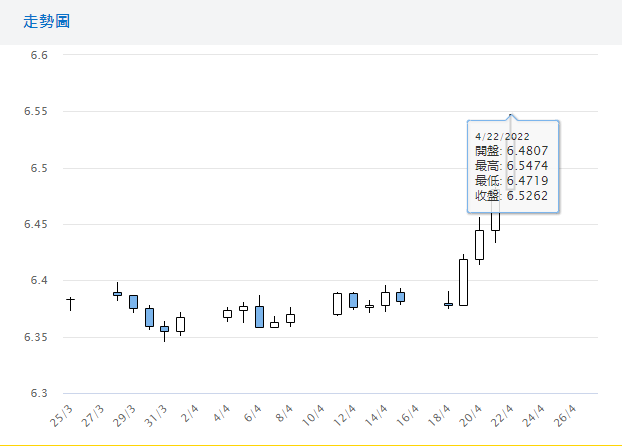Click the white candlestick for 14/4
The width and height of the screenshot is (622, 446).
tap(385, 298)
